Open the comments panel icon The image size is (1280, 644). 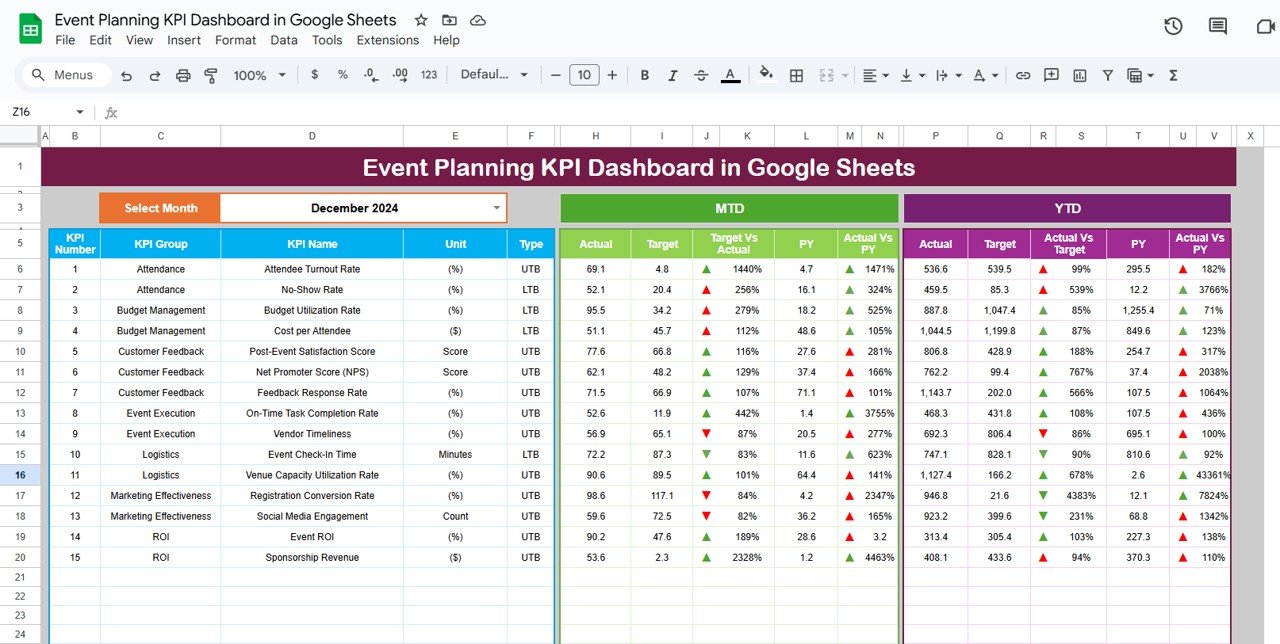1218,27
